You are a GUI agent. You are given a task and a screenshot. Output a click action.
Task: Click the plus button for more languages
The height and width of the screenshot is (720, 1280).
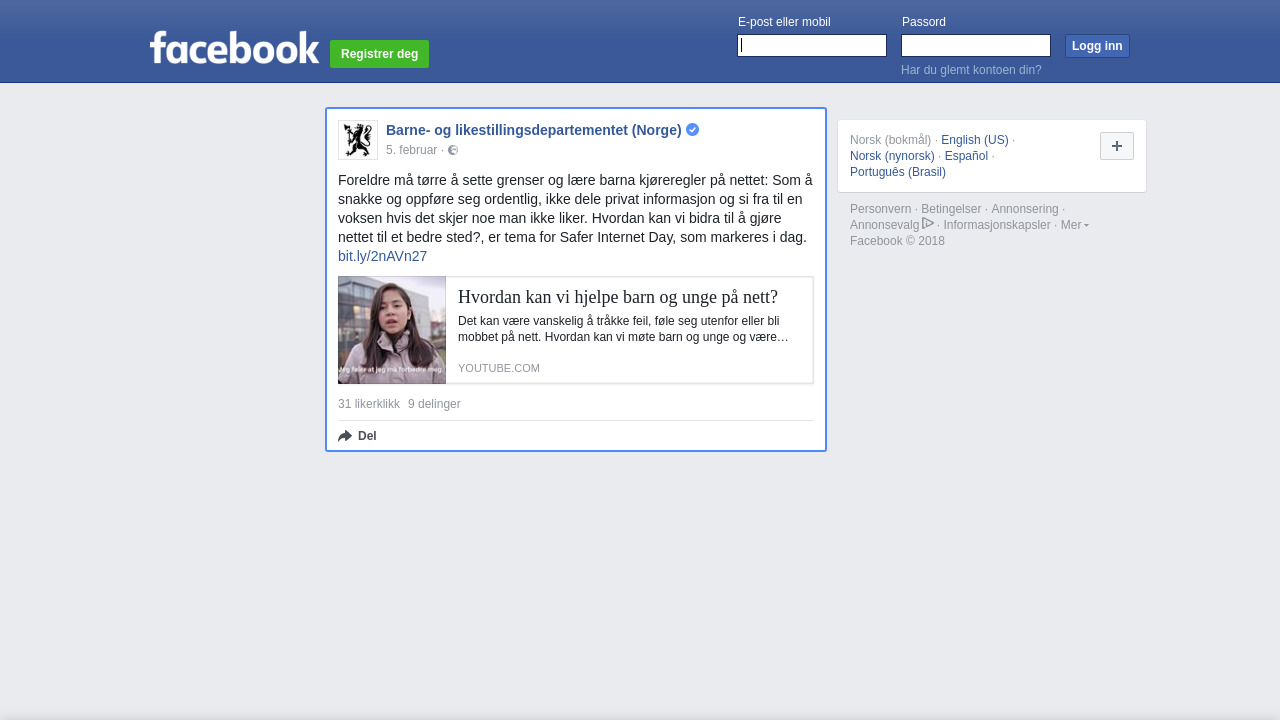[1116, 146]
